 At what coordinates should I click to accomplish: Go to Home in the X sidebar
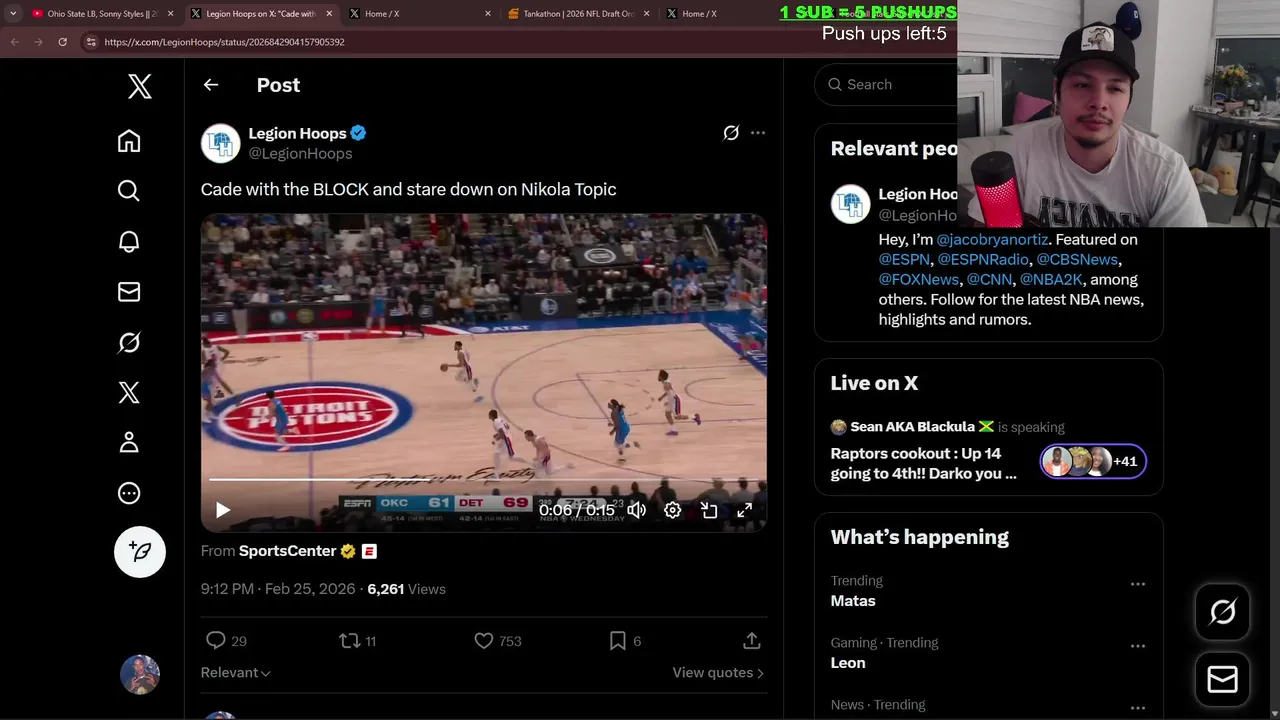[129, 141]
